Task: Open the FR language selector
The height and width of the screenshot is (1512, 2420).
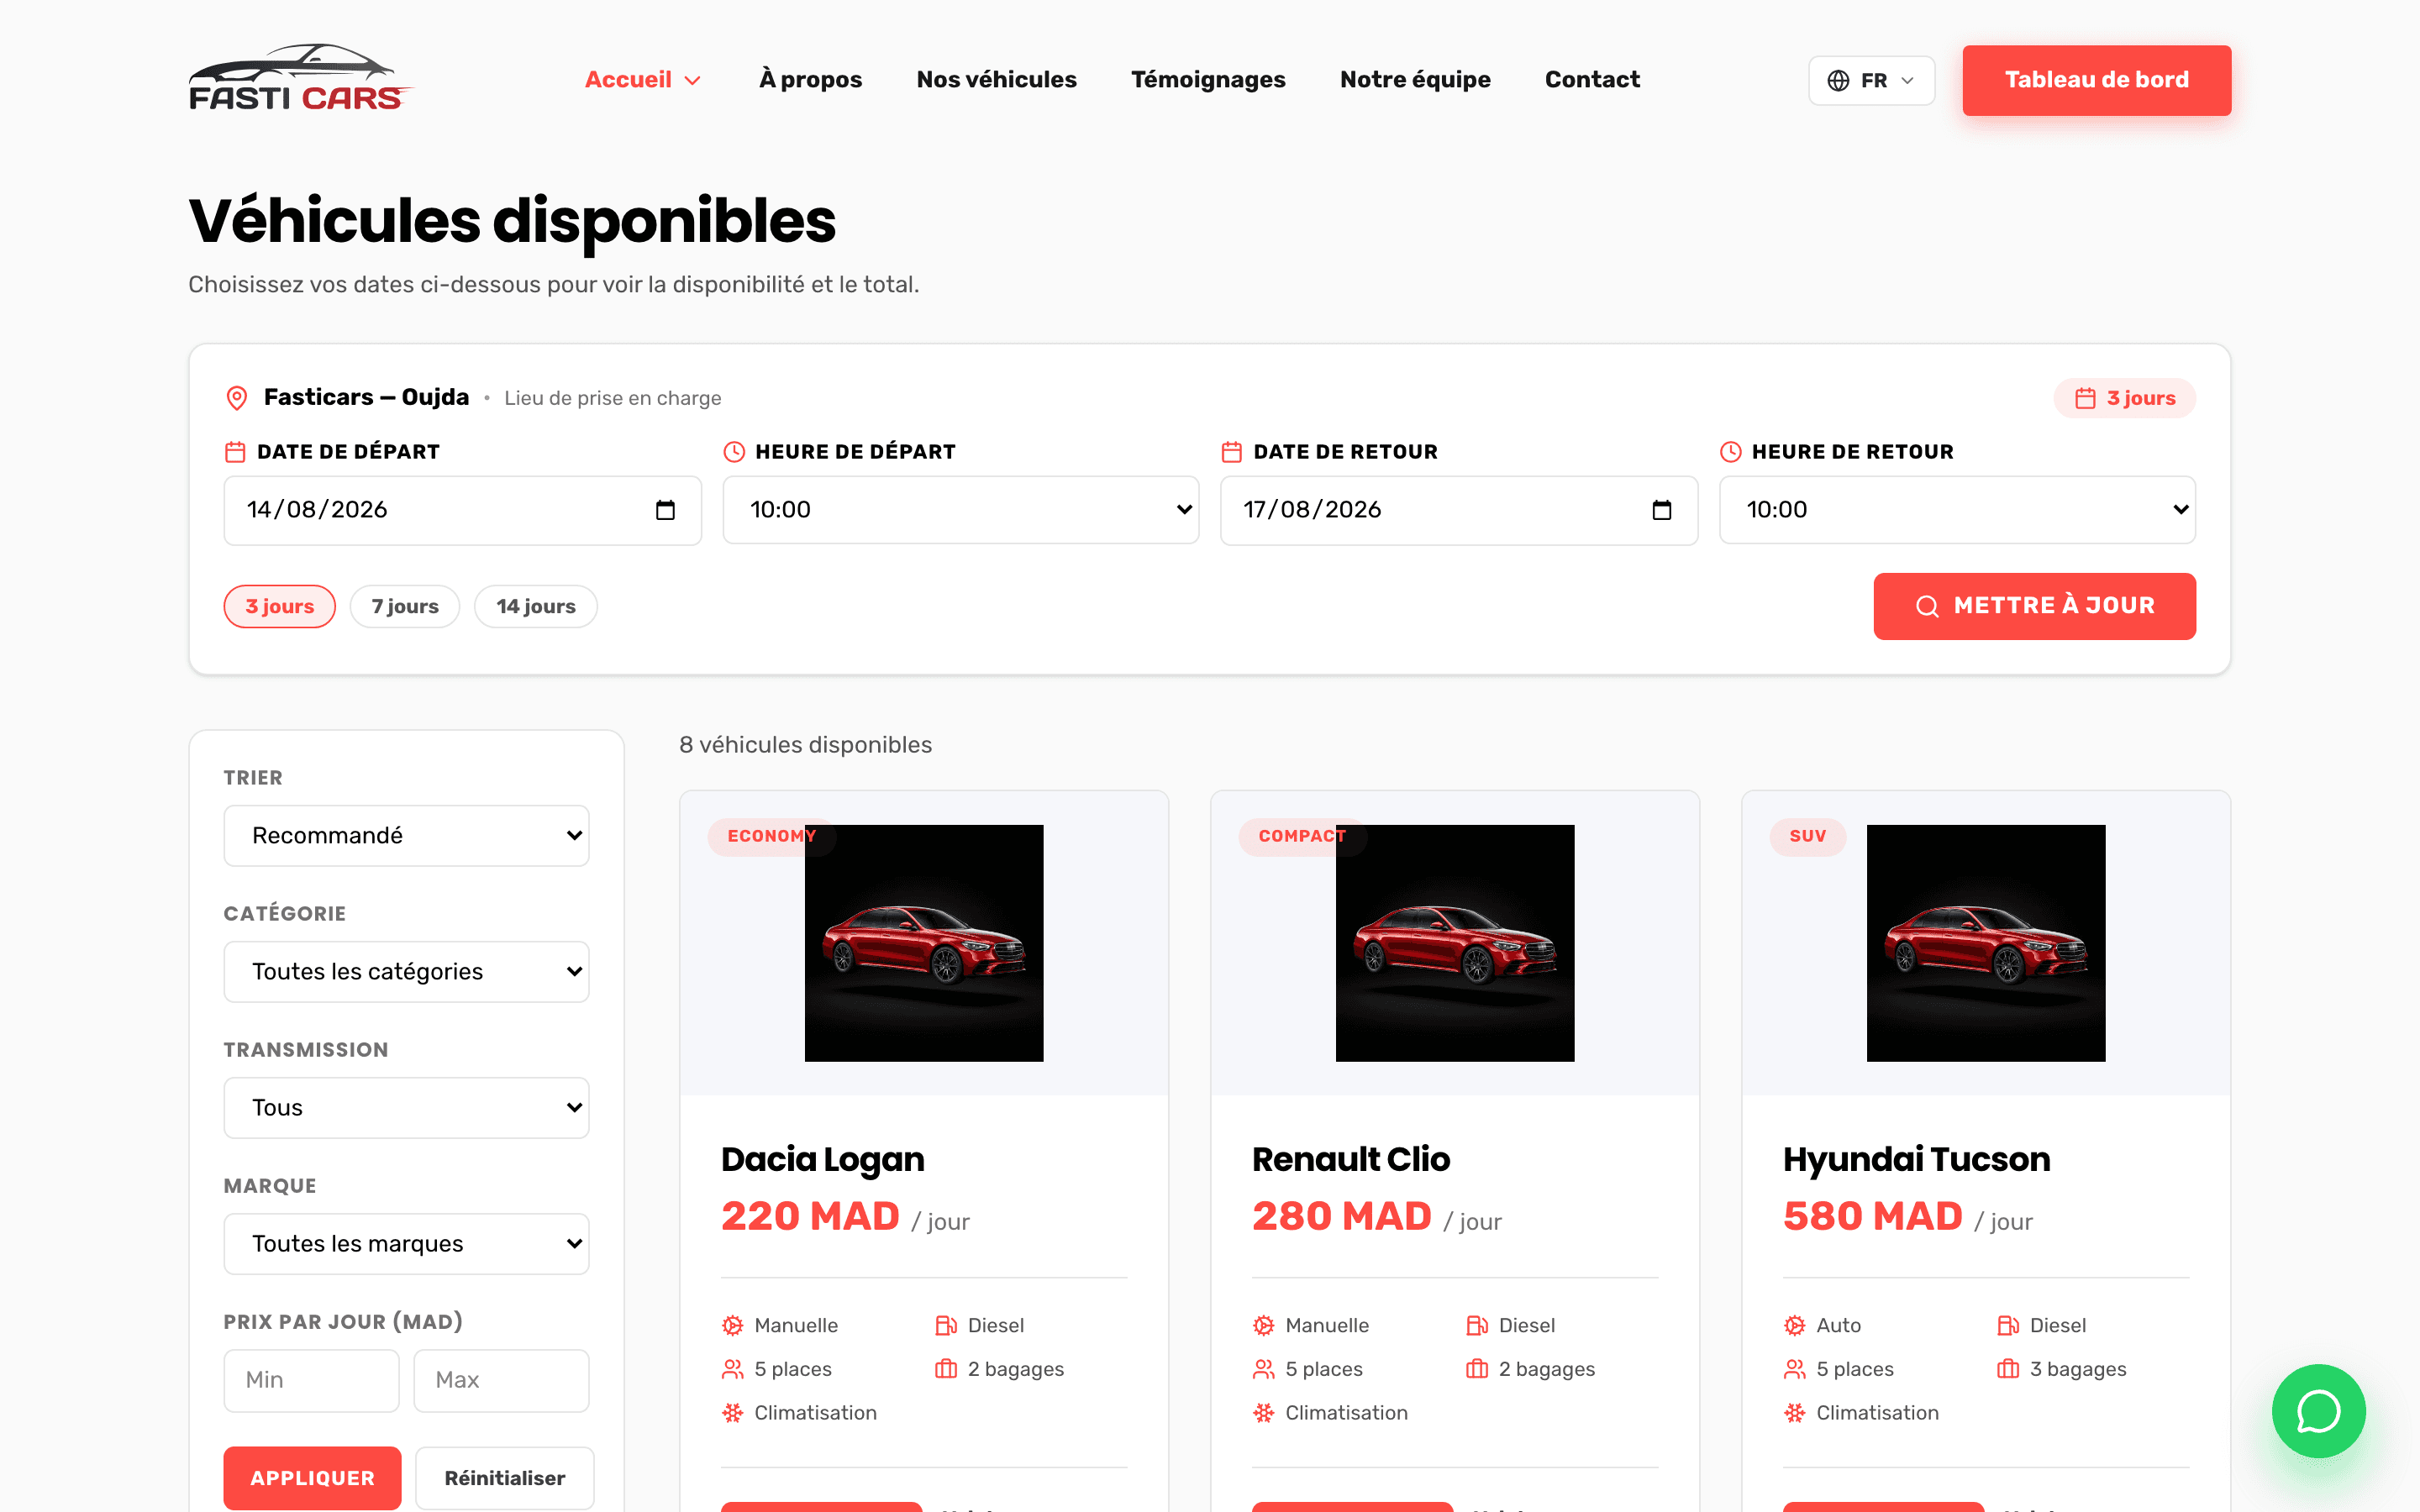Action: 1871,80
